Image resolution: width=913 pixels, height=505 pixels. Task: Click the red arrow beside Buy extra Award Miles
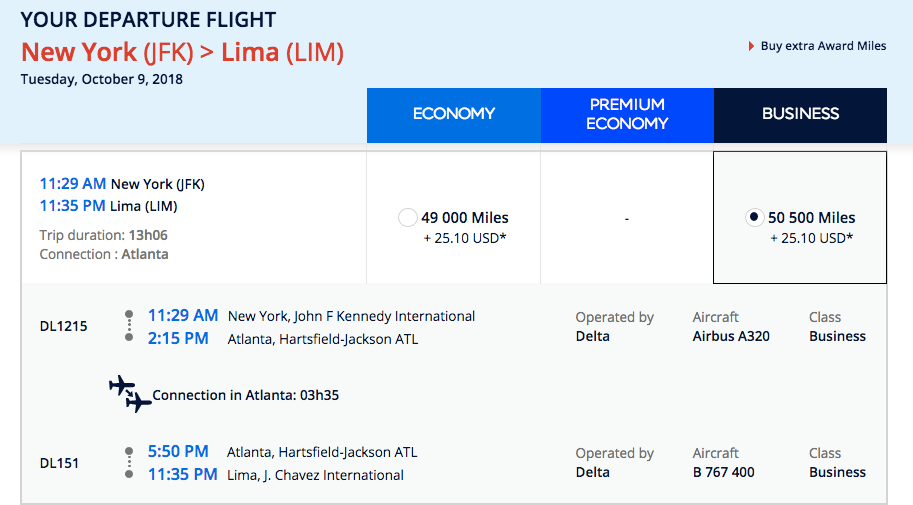pos(751,46)
